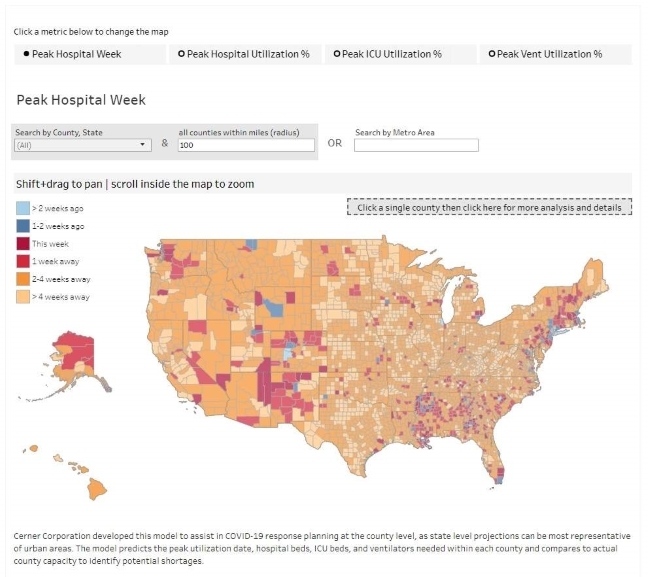Click the Peak Hospital Week heading
The width and height of the screenshot is (648, 577).
click(x=81, y=100)
